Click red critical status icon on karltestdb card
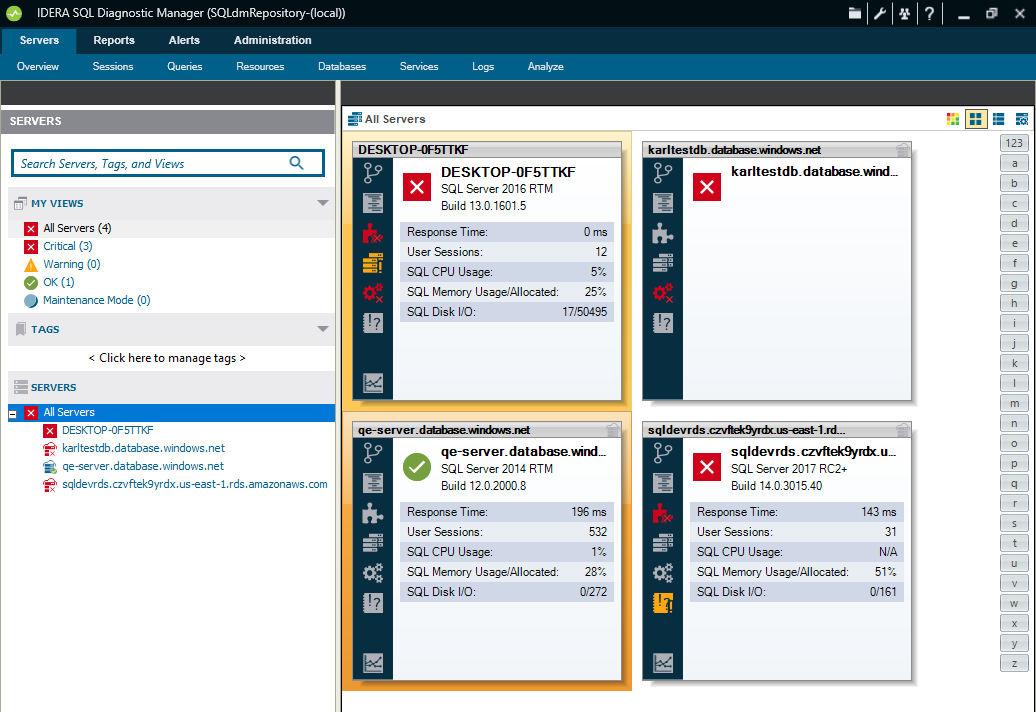The width and height of the screenshot is (1036, 712). (707, 187)
